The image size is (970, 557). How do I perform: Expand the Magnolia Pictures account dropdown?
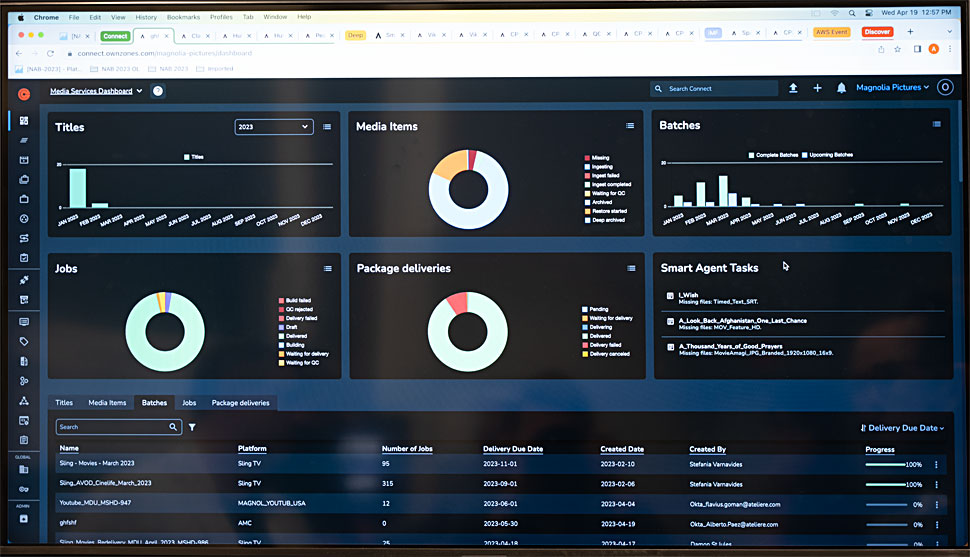point(892,88)
